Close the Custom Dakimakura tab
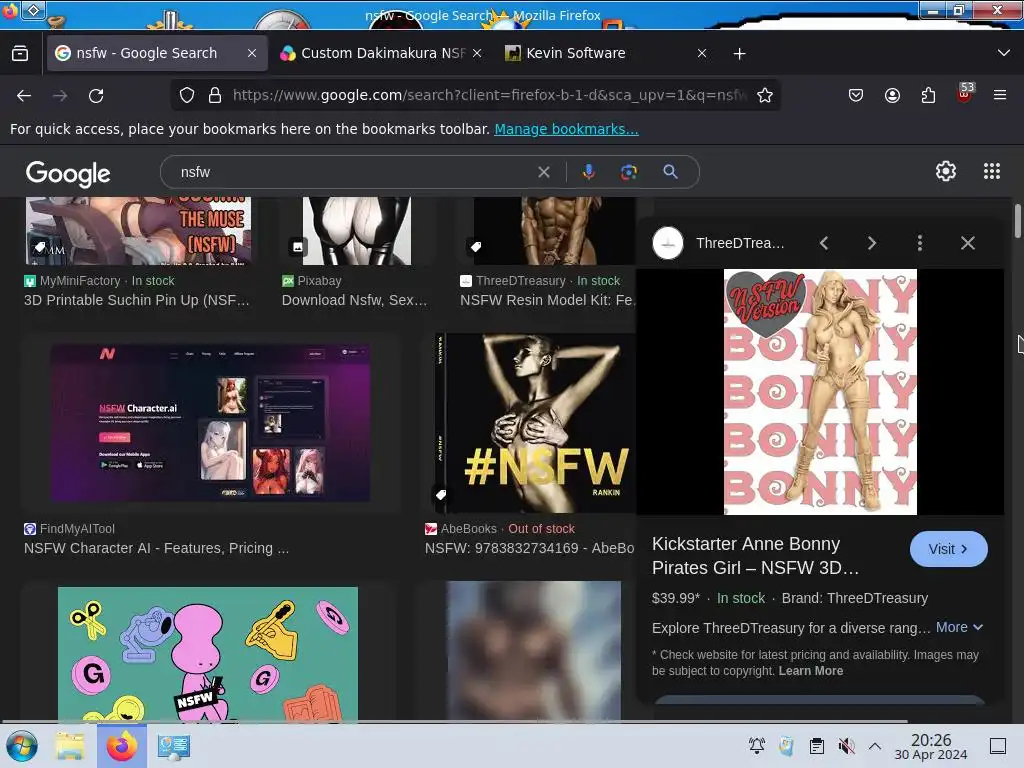 [x=477, y=53]
